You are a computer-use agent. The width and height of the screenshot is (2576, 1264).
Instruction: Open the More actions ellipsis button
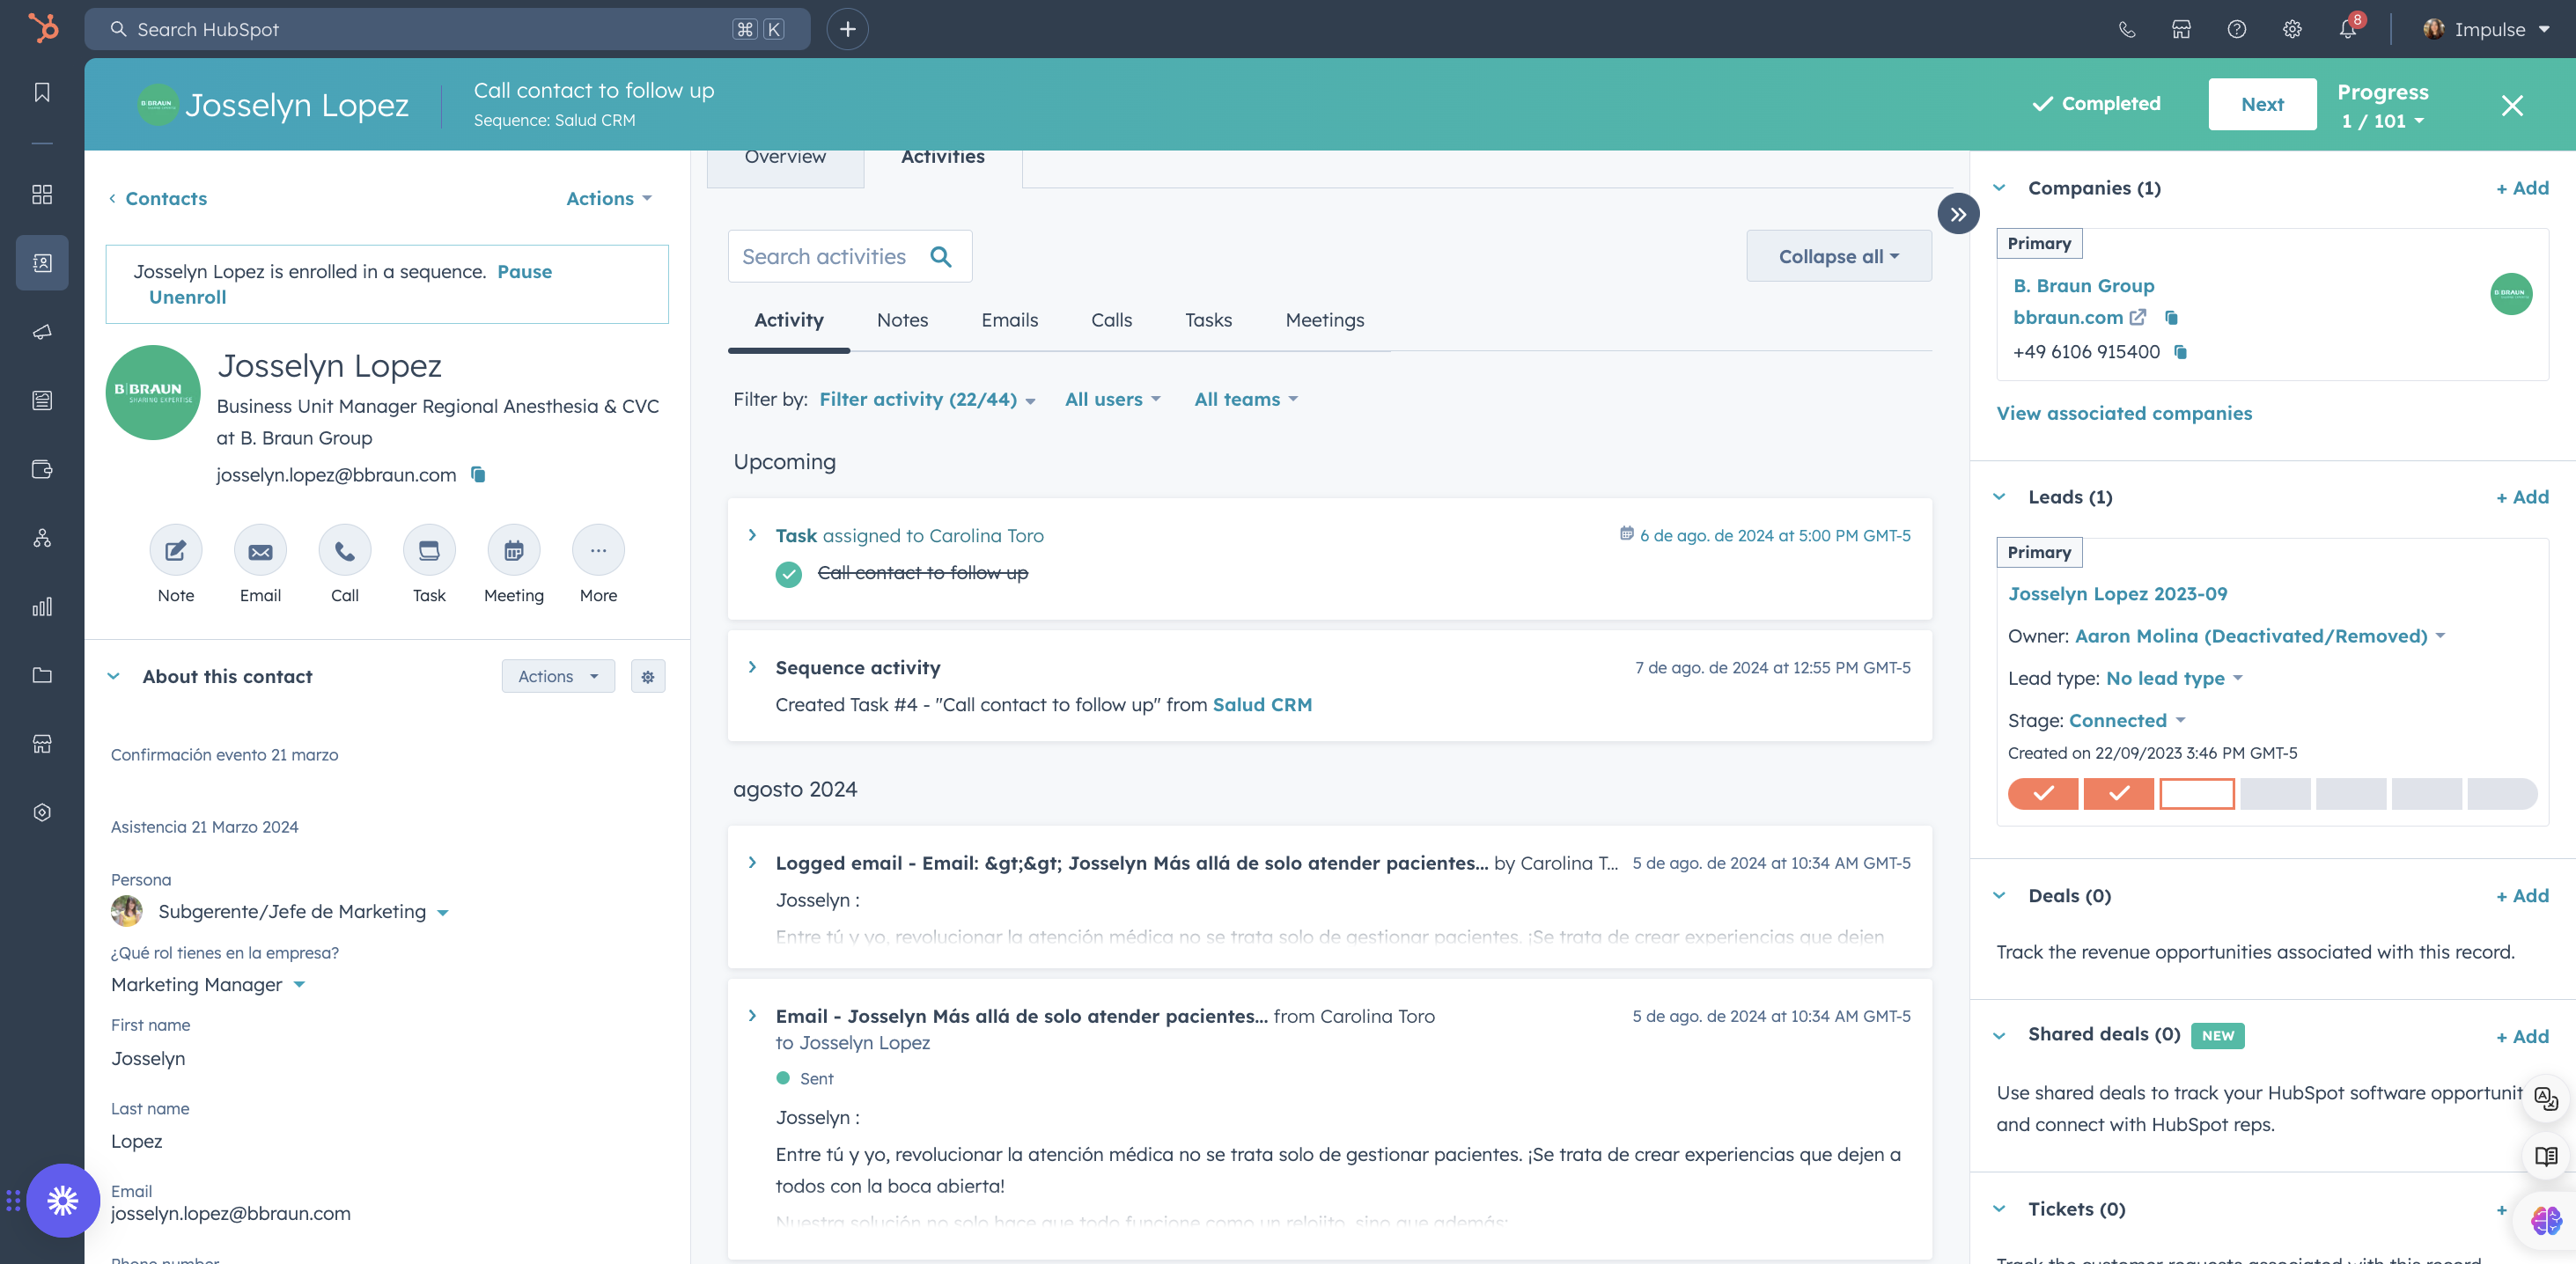(x=598, y=550)
